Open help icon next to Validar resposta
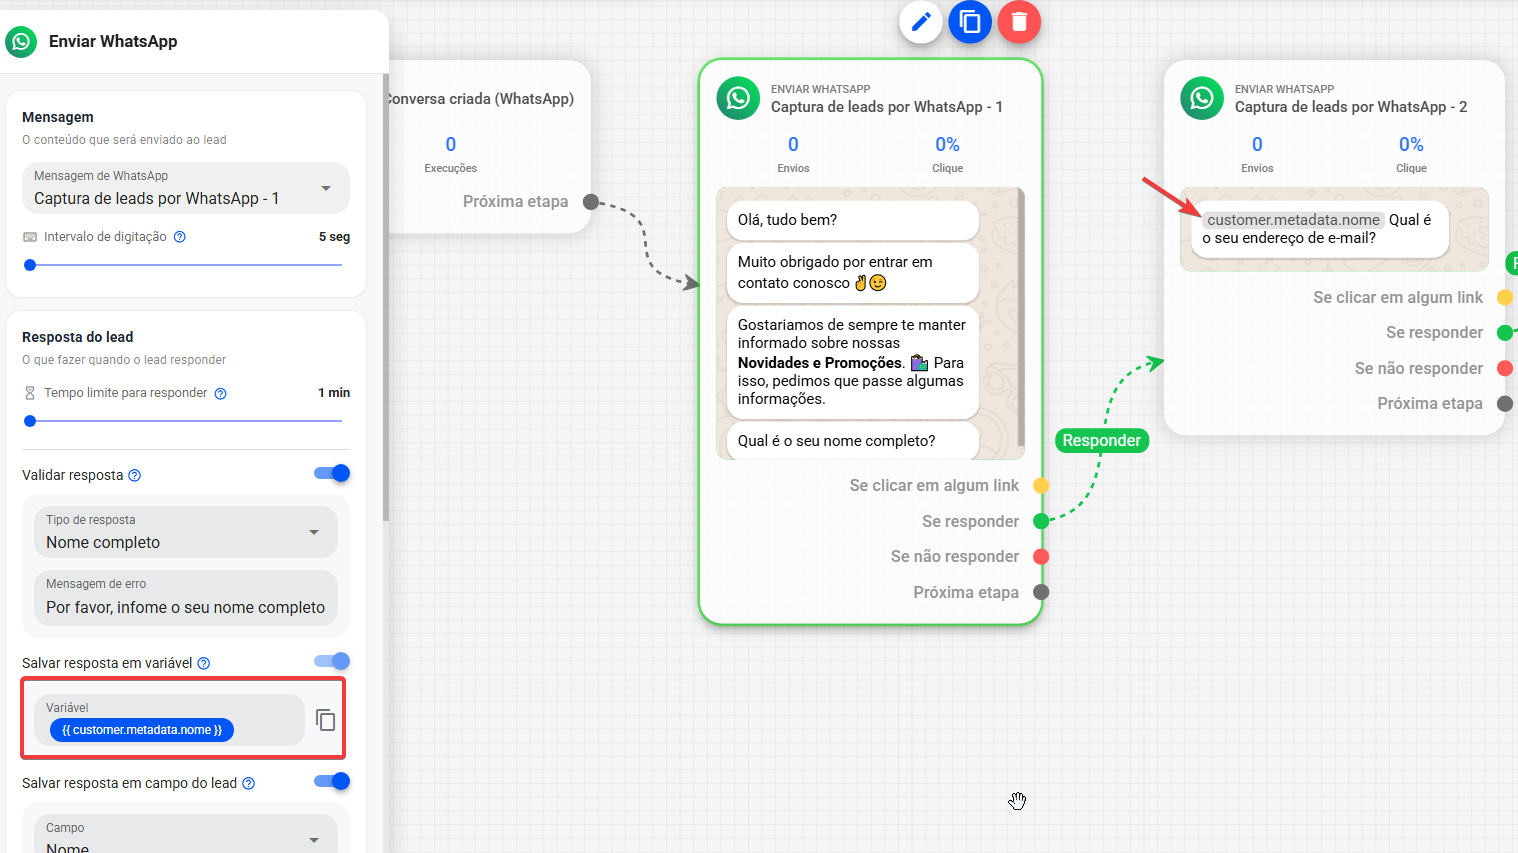Viewport: 1518px width, 853px height. click(x=135, y=475)
